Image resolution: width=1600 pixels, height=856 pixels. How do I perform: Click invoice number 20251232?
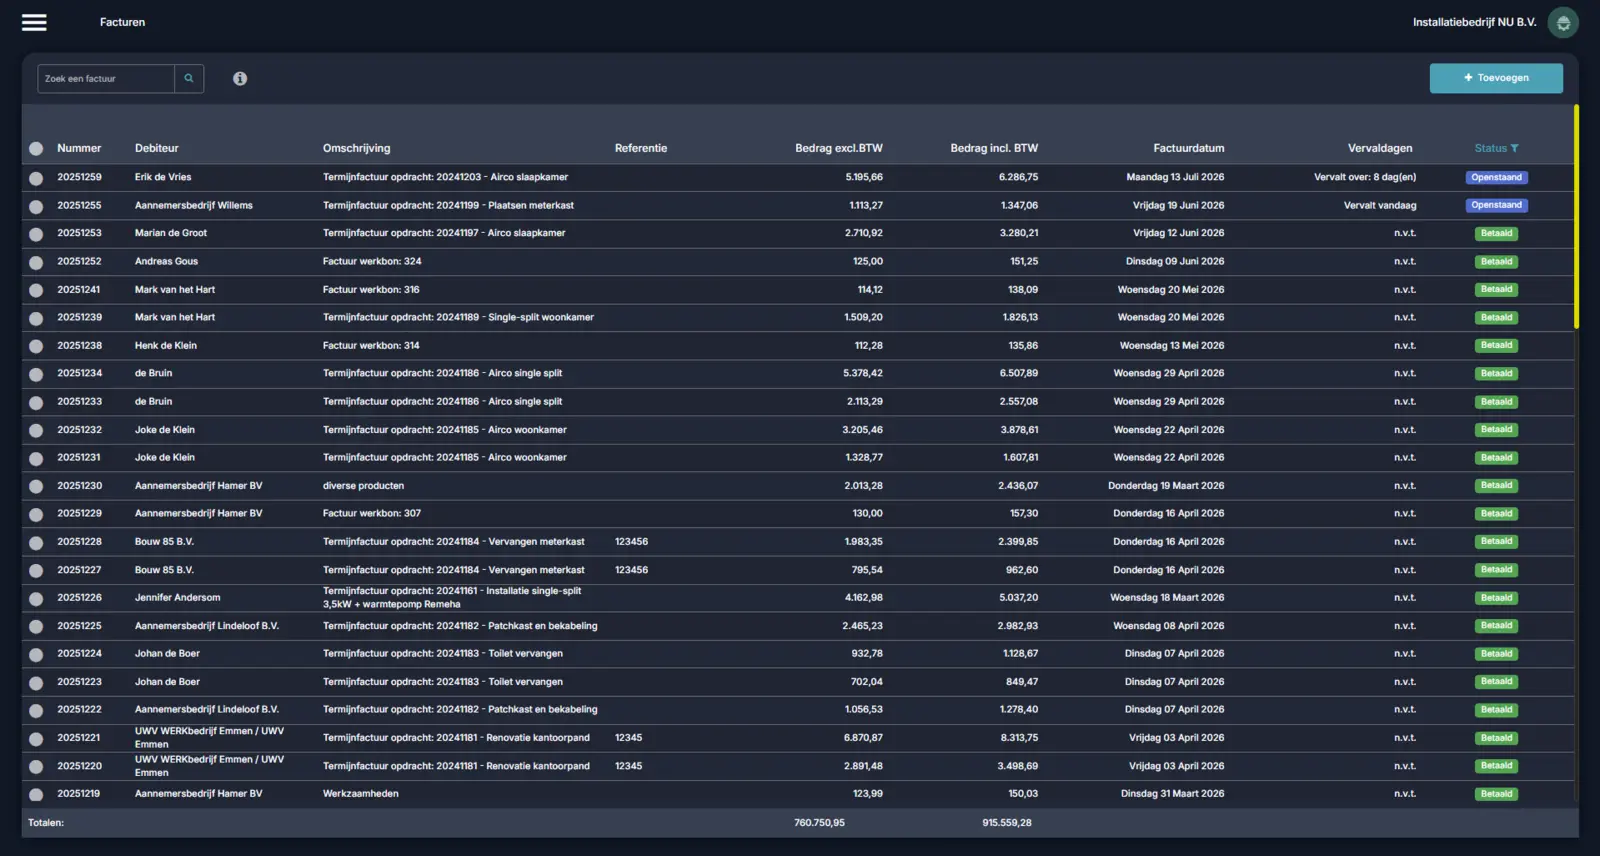(x=79, y=429)
